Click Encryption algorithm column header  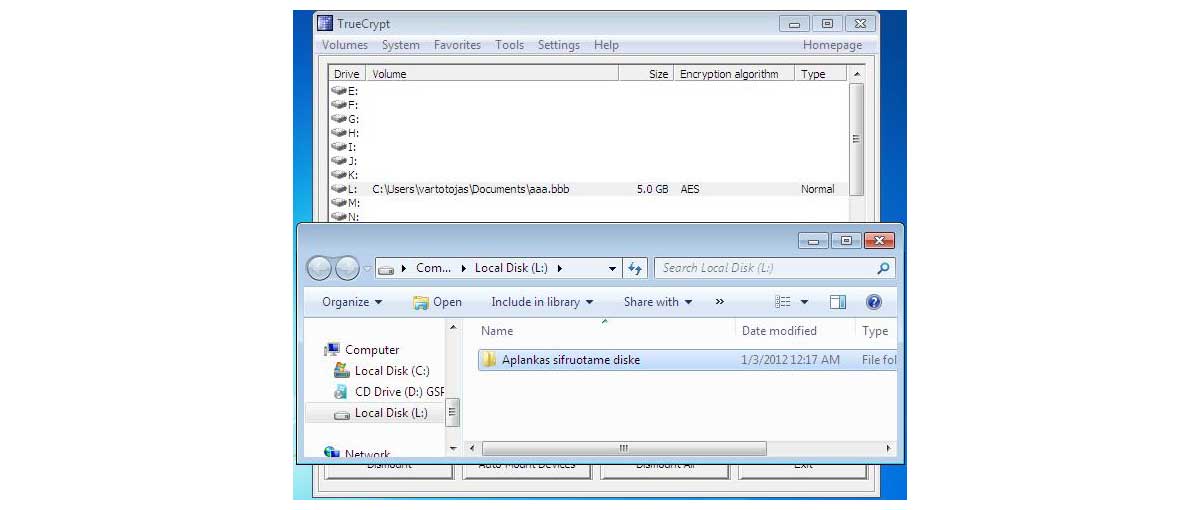[734, 74]
